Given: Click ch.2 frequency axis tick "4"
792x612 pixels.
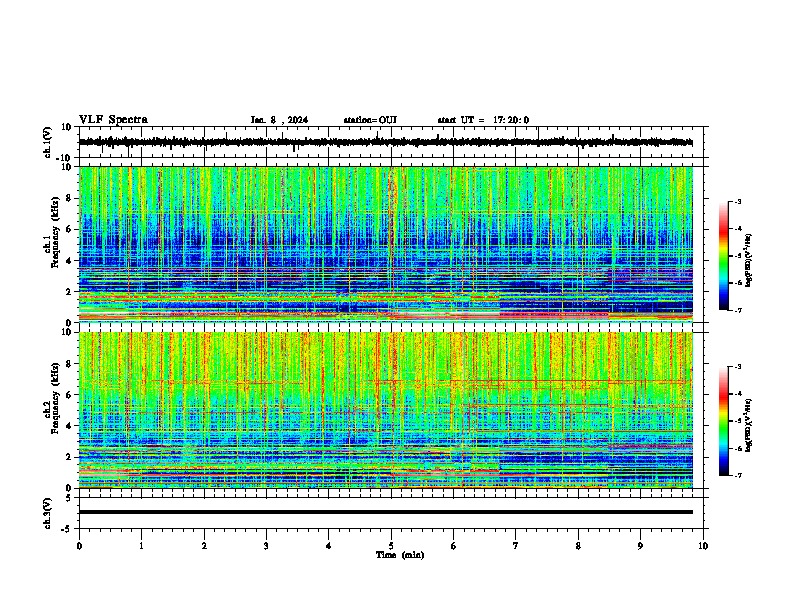Looking at the screenshot, I should [x=69, y=426].
